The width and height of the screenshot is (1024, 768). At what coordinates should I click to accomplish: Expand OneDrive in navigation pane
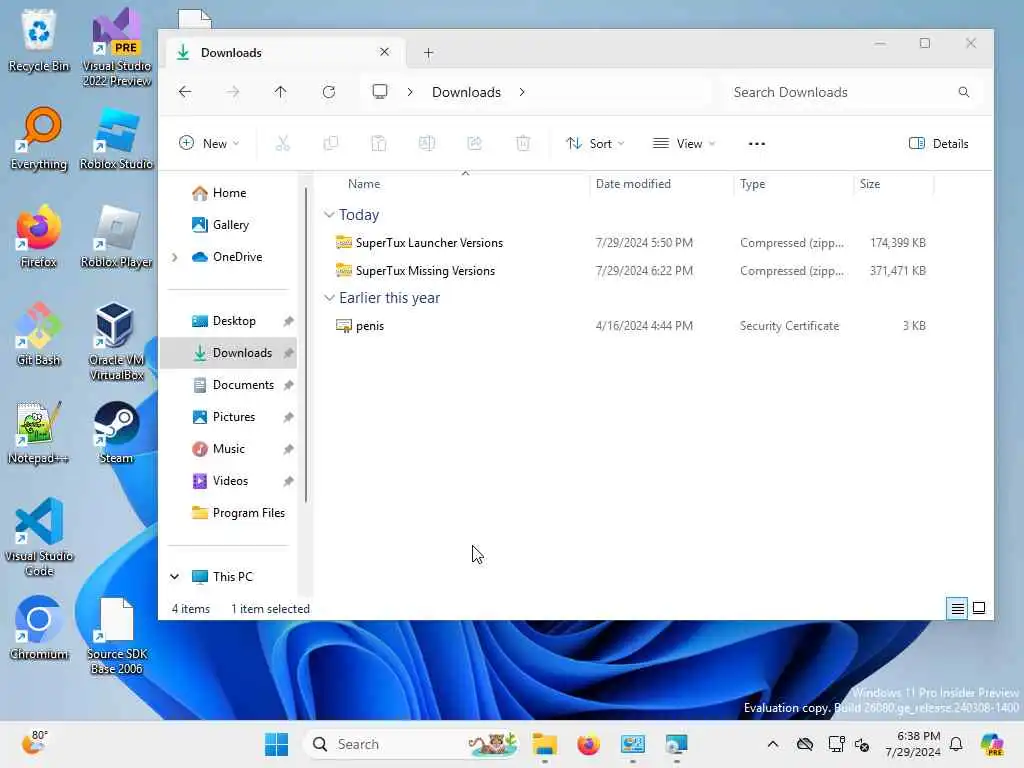tap(174, 257)
